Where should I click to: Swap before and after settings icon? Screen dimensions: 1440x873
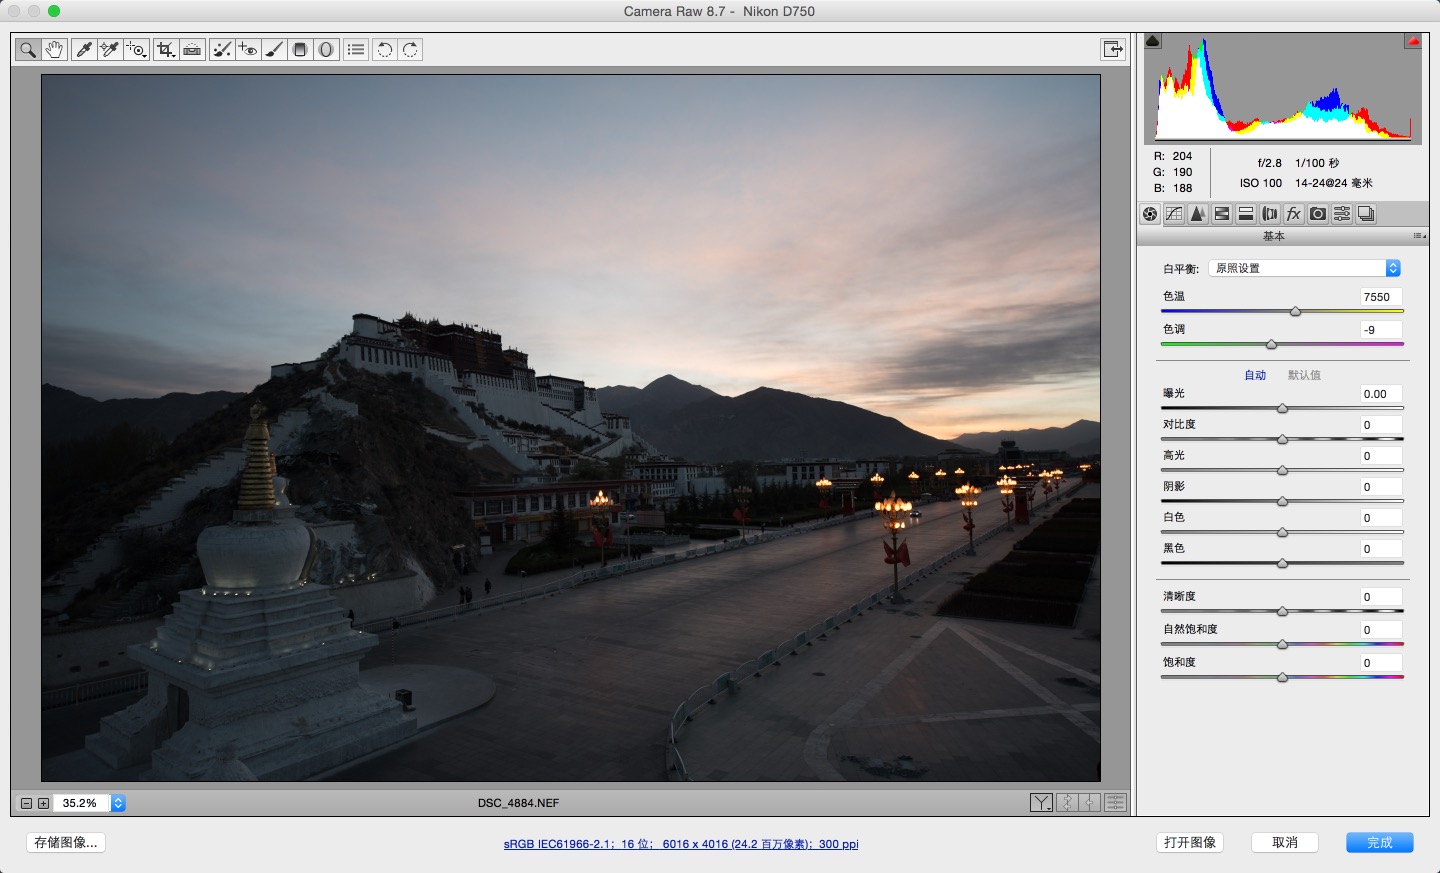(x=1067, y=802)
